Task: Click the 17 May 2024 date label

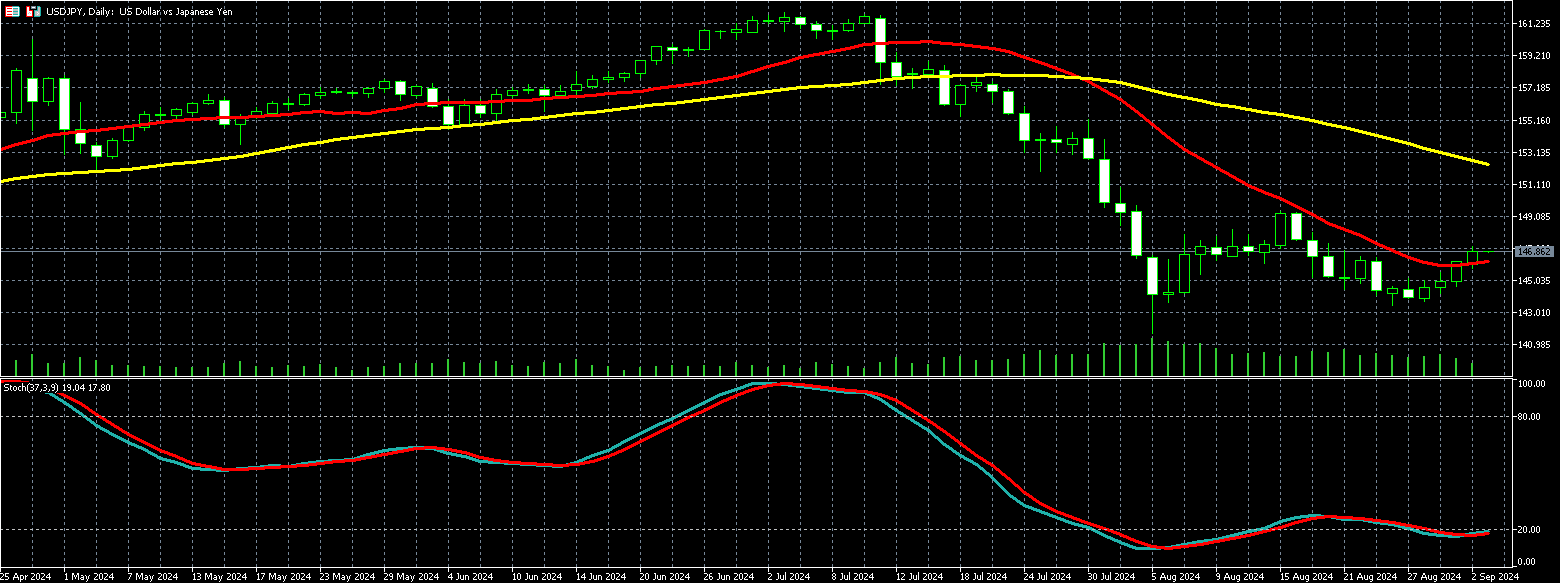Action: point(283,577)
